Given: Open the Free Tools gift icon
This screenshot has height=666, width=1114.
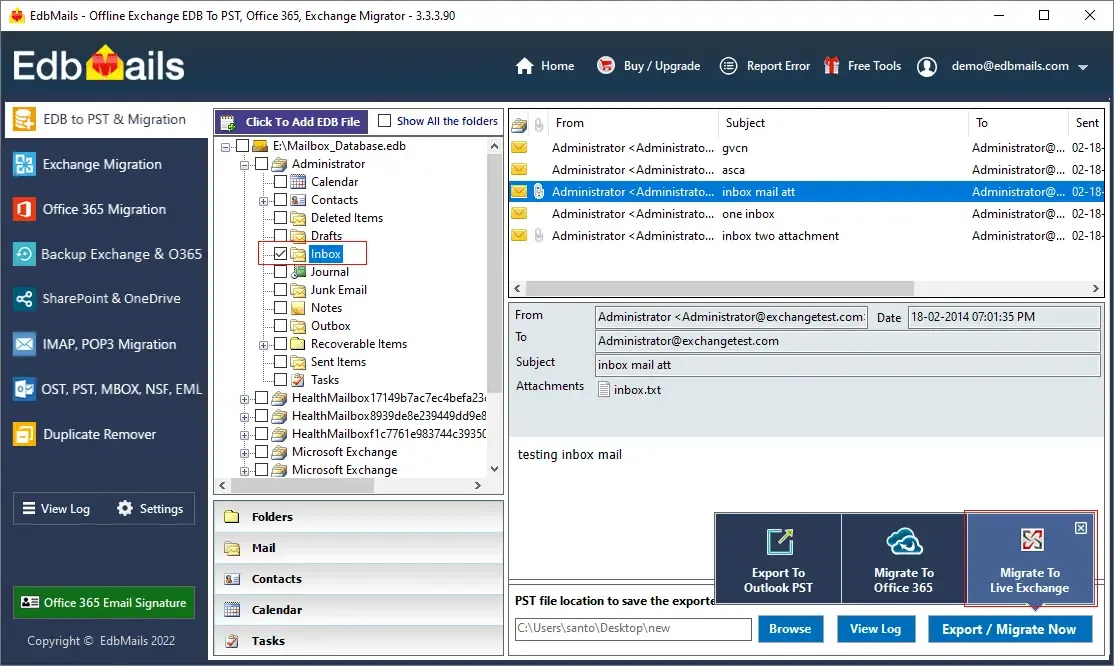Looking at the screenshot, I should point(831,66).
